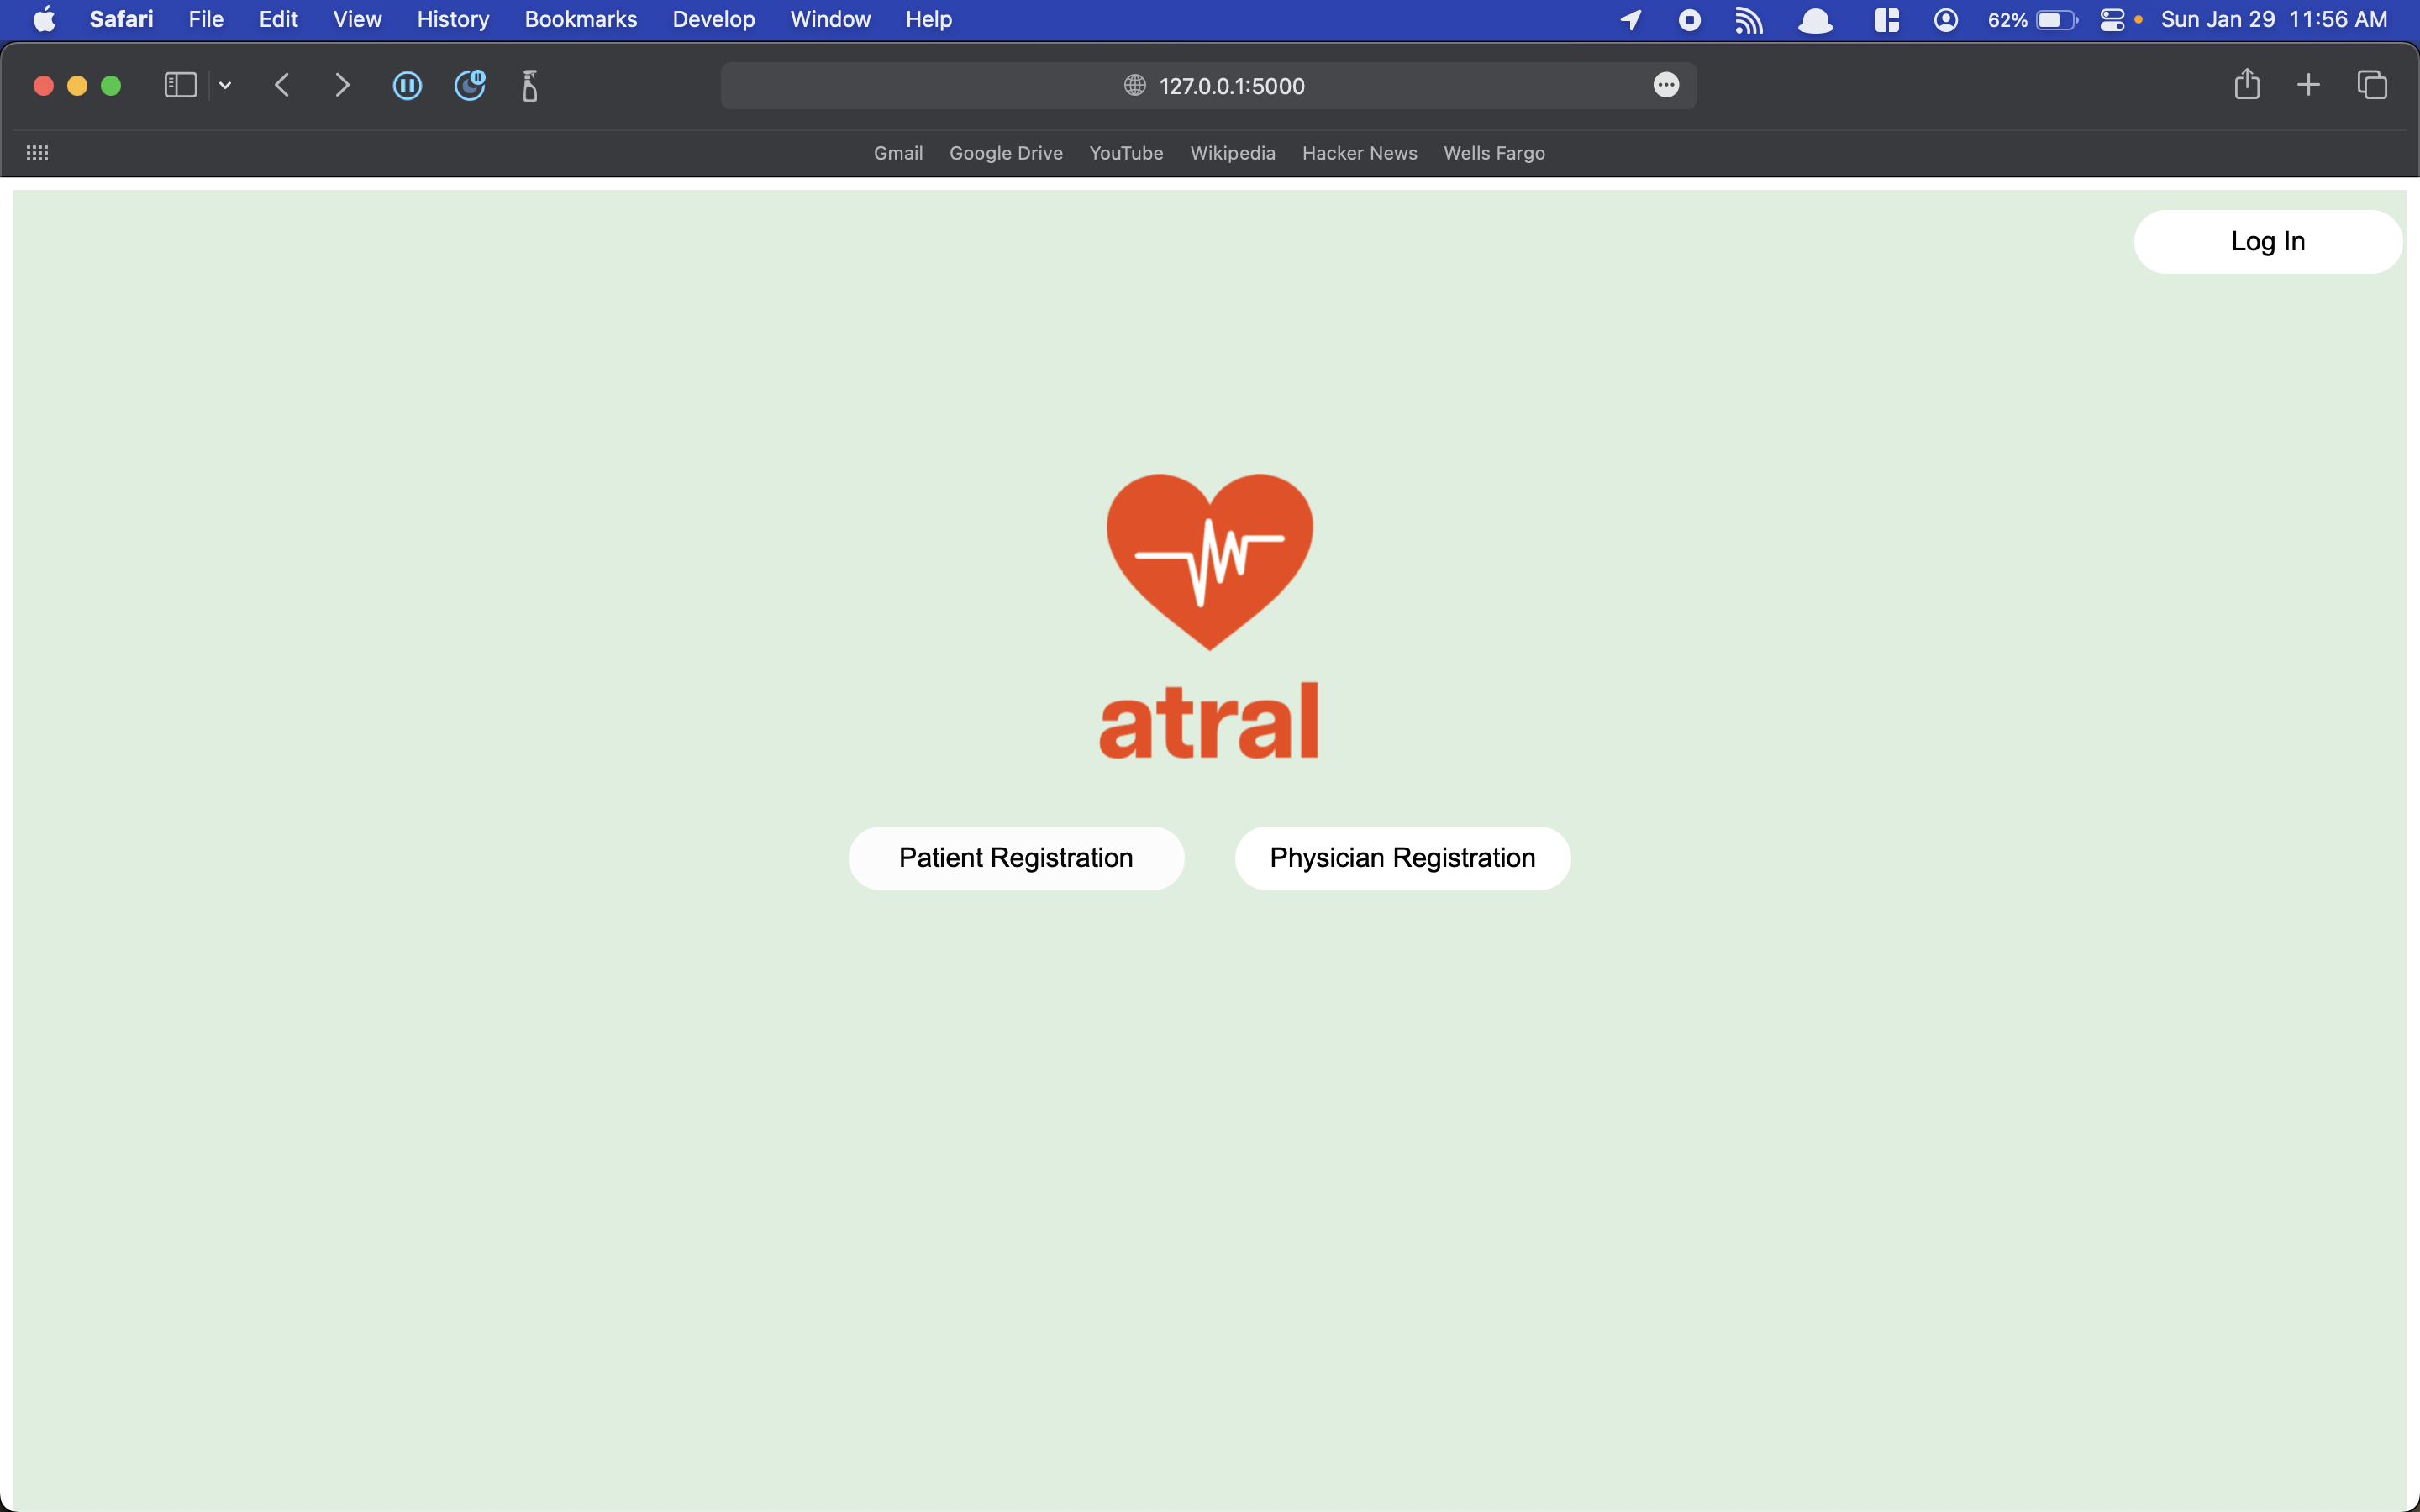Open the Develop menu

(713, 19)
